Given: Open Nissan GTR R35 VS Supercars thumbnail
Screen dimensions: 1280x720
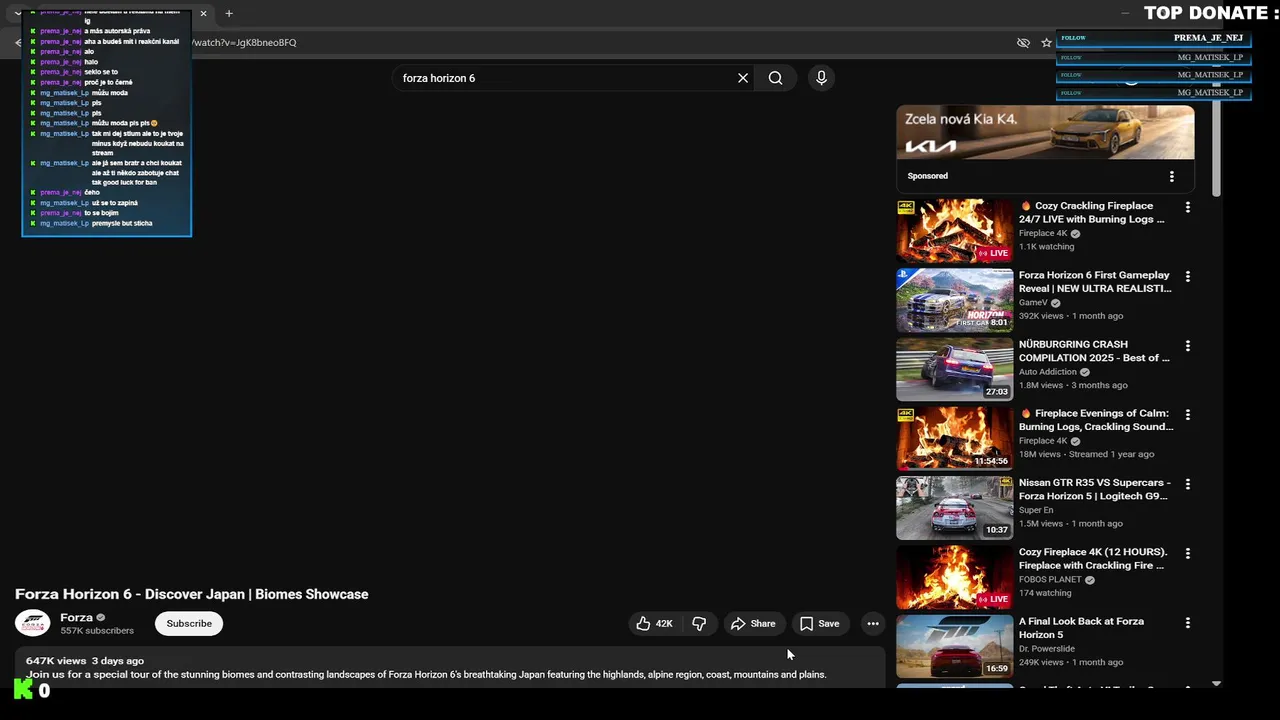Looking at the screenshot, I should click(955, 507).
